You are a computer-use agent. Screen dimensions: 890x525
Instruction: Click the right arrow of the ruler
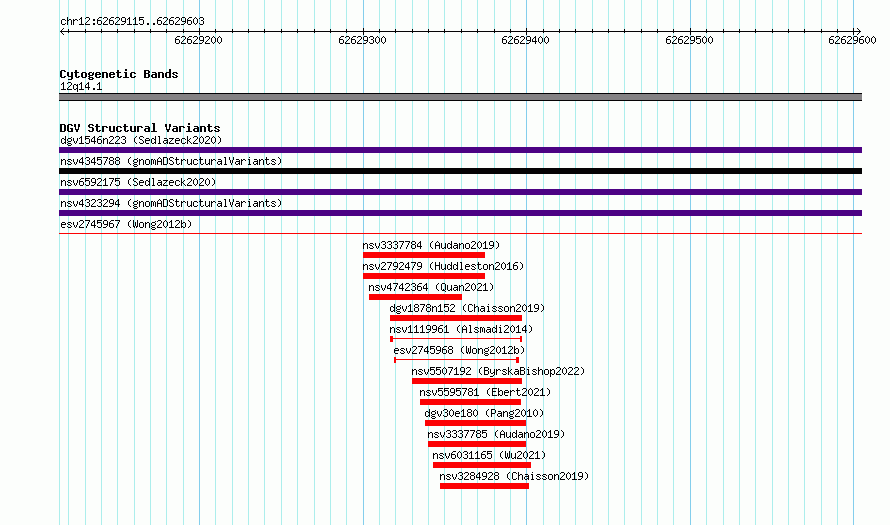pyautogui.click(x=858, y=31)
